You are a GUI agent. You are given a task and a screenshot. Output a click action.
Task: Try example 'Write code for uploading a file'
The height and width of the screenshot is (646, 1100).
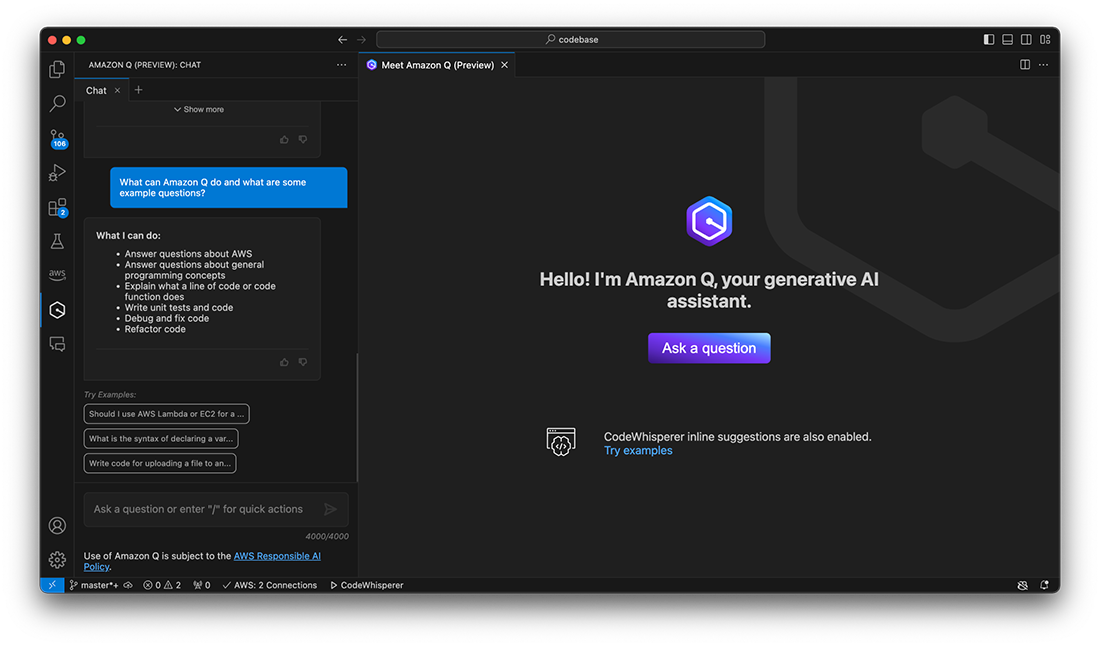pyautogui.click(x=160, y=463)
